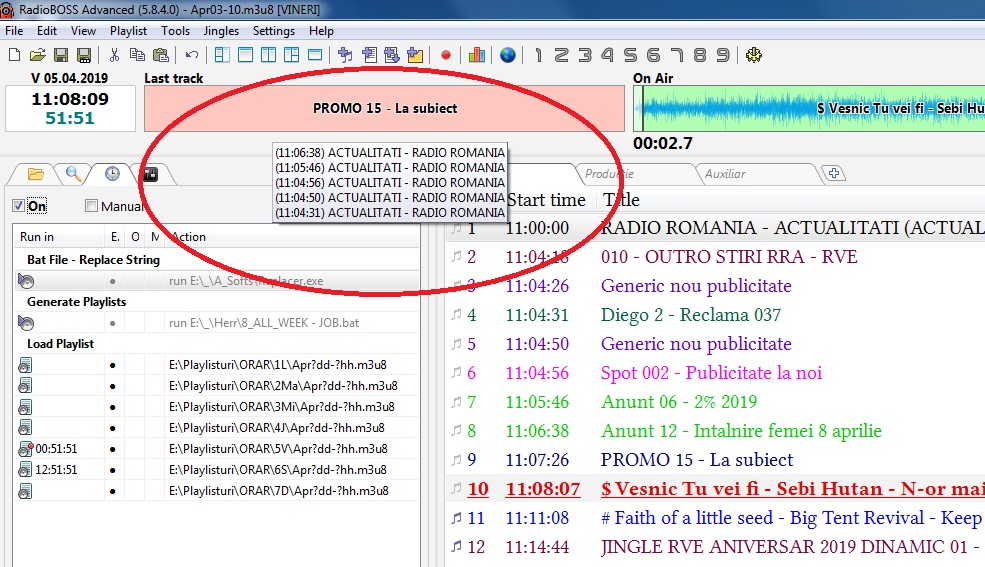Click the fourth panel layout icon in toolbar
This screenshot has width=985, height=567.
point(291,55)
